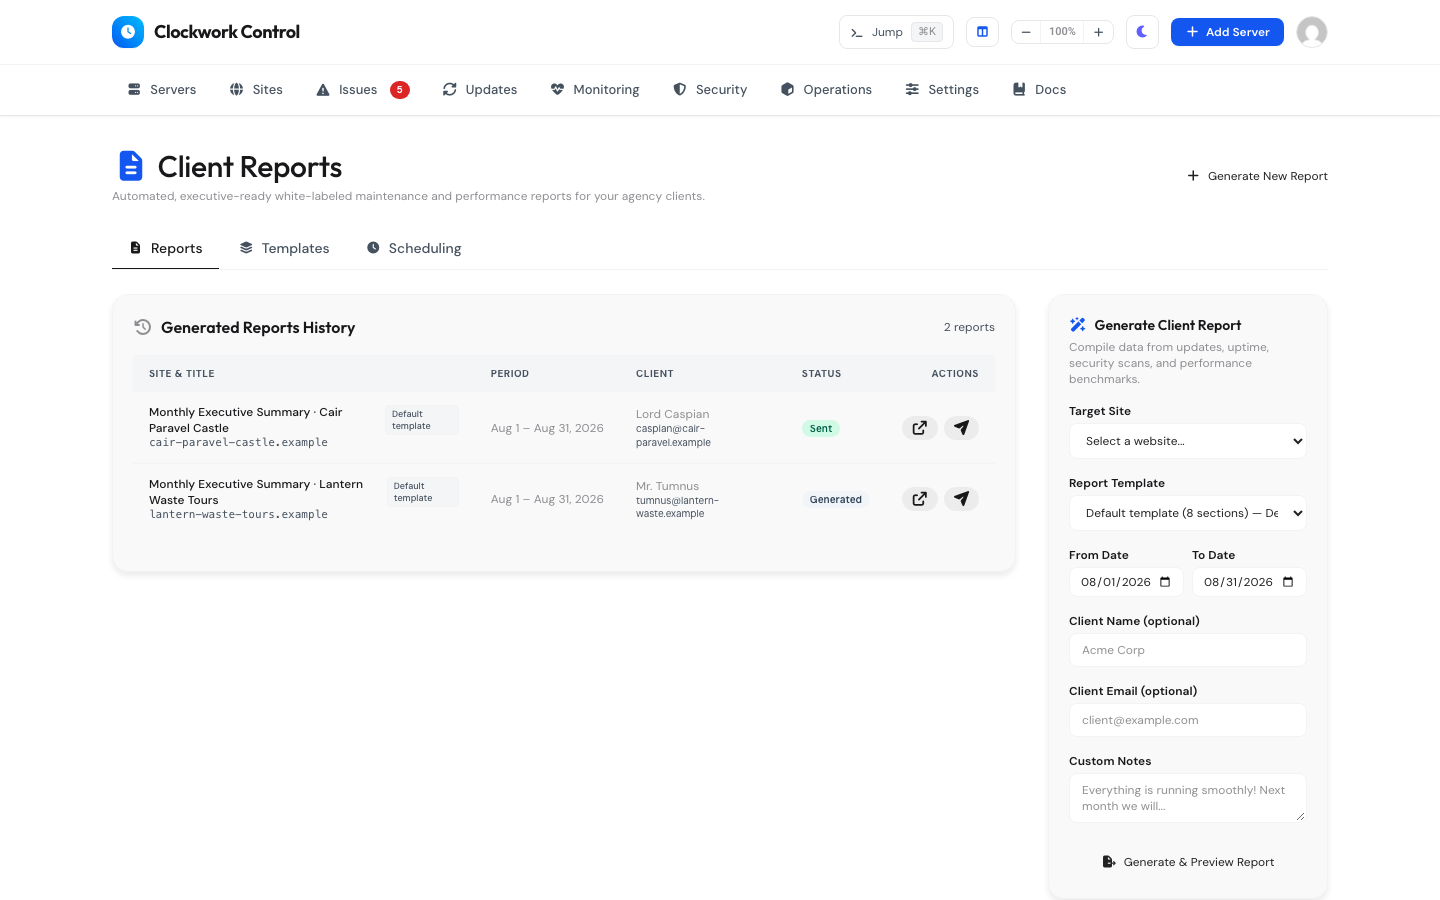
Task: Navigate to Updates
Action: point(480,90)
